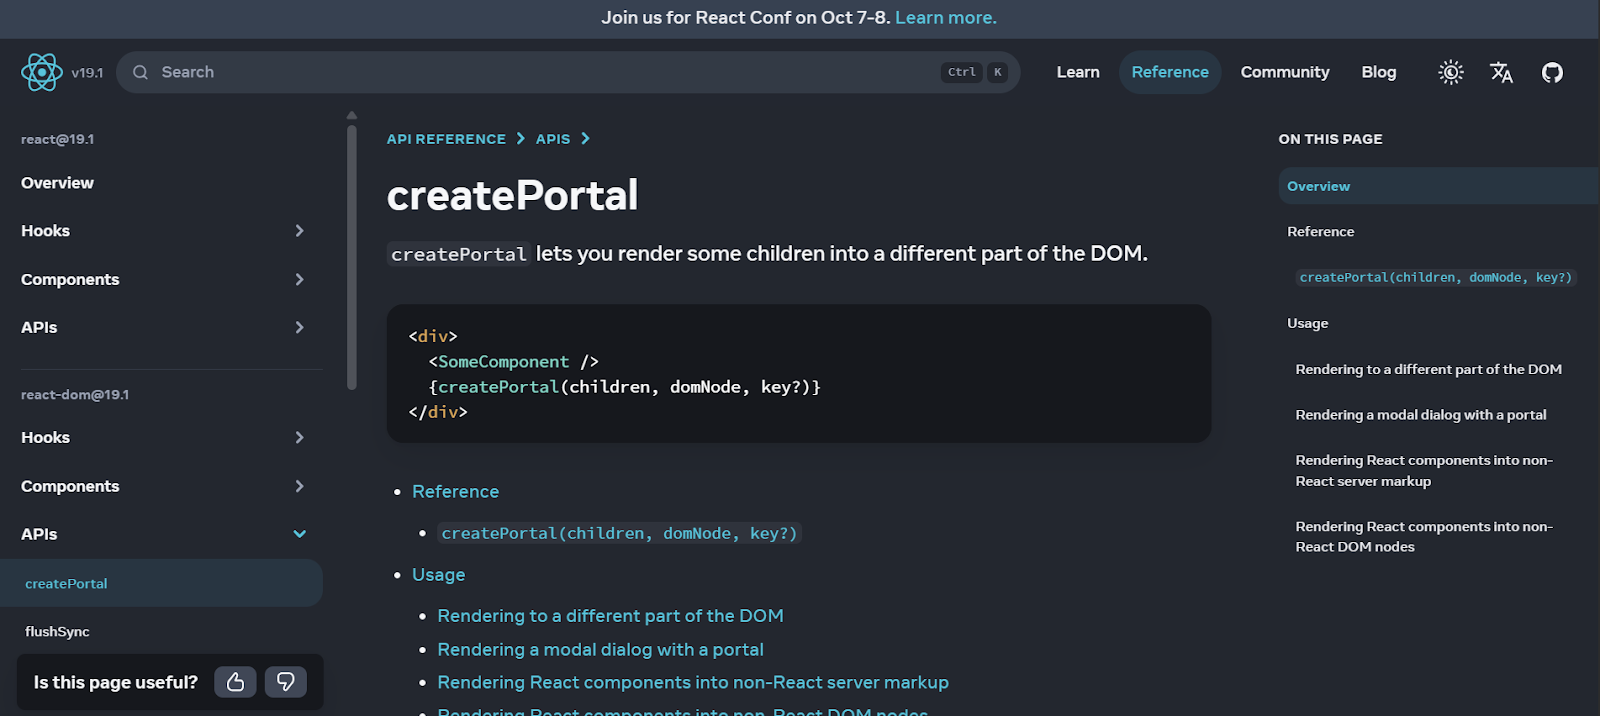Screen dimensions: 1600x716
Task: Select flushSync in the sidebar
Action: pos(57,632)
